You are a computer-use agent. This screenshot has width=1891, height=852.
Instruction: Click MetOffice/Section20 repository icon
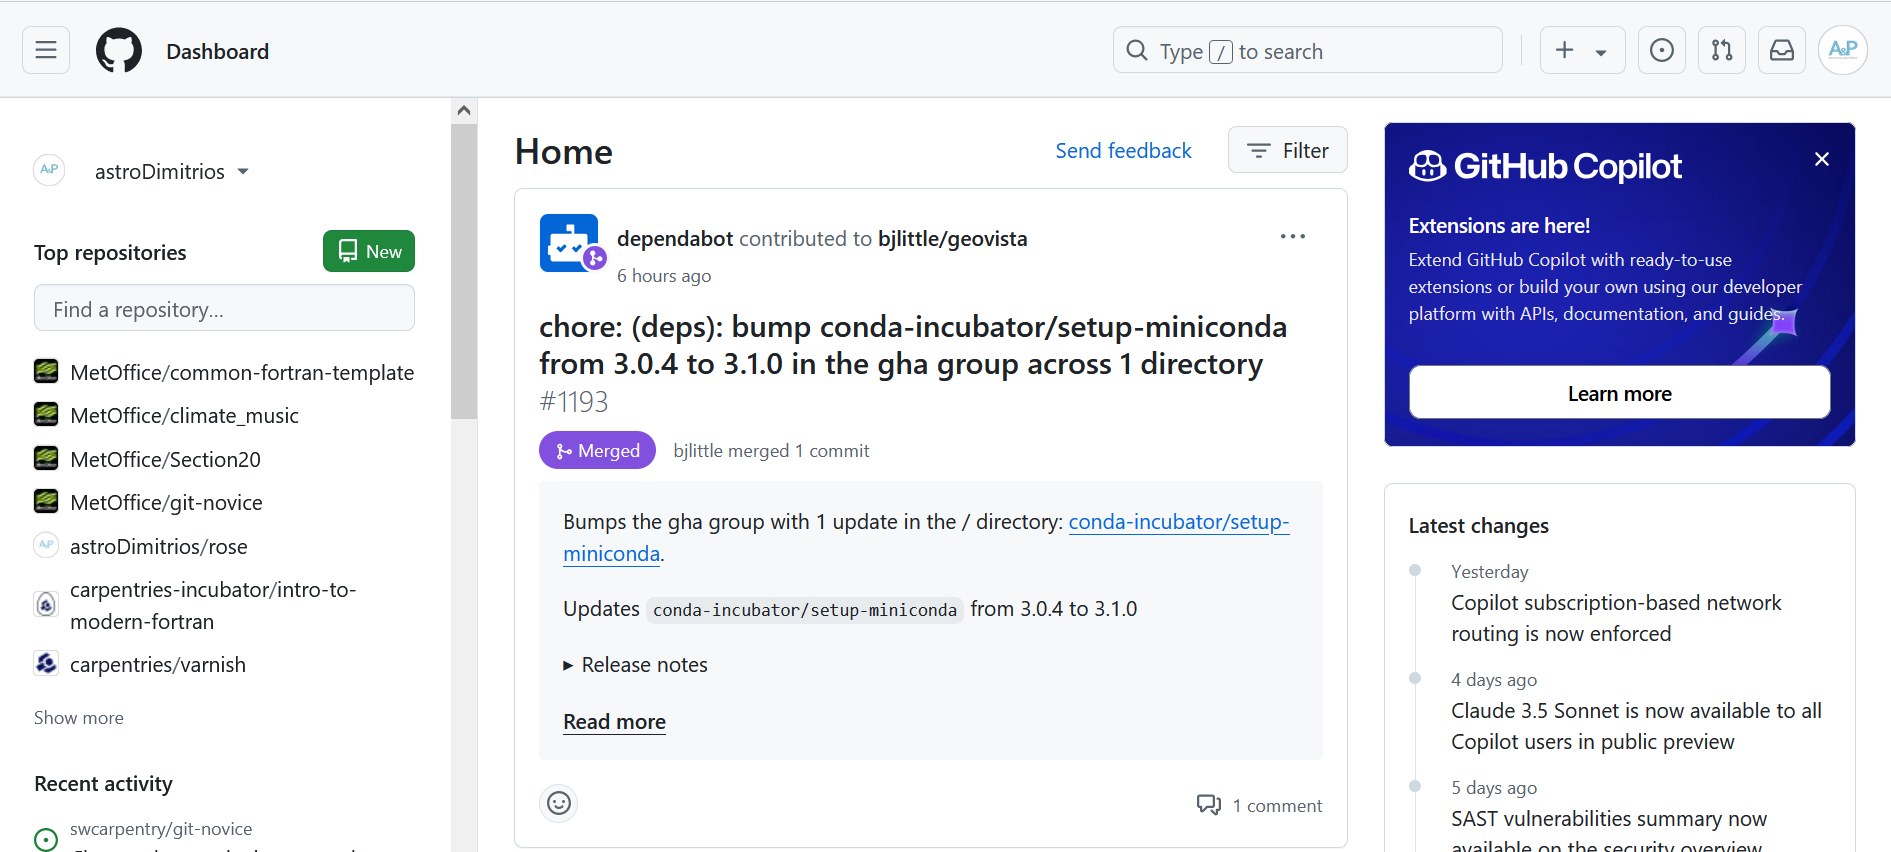click(x=46, y=458)
